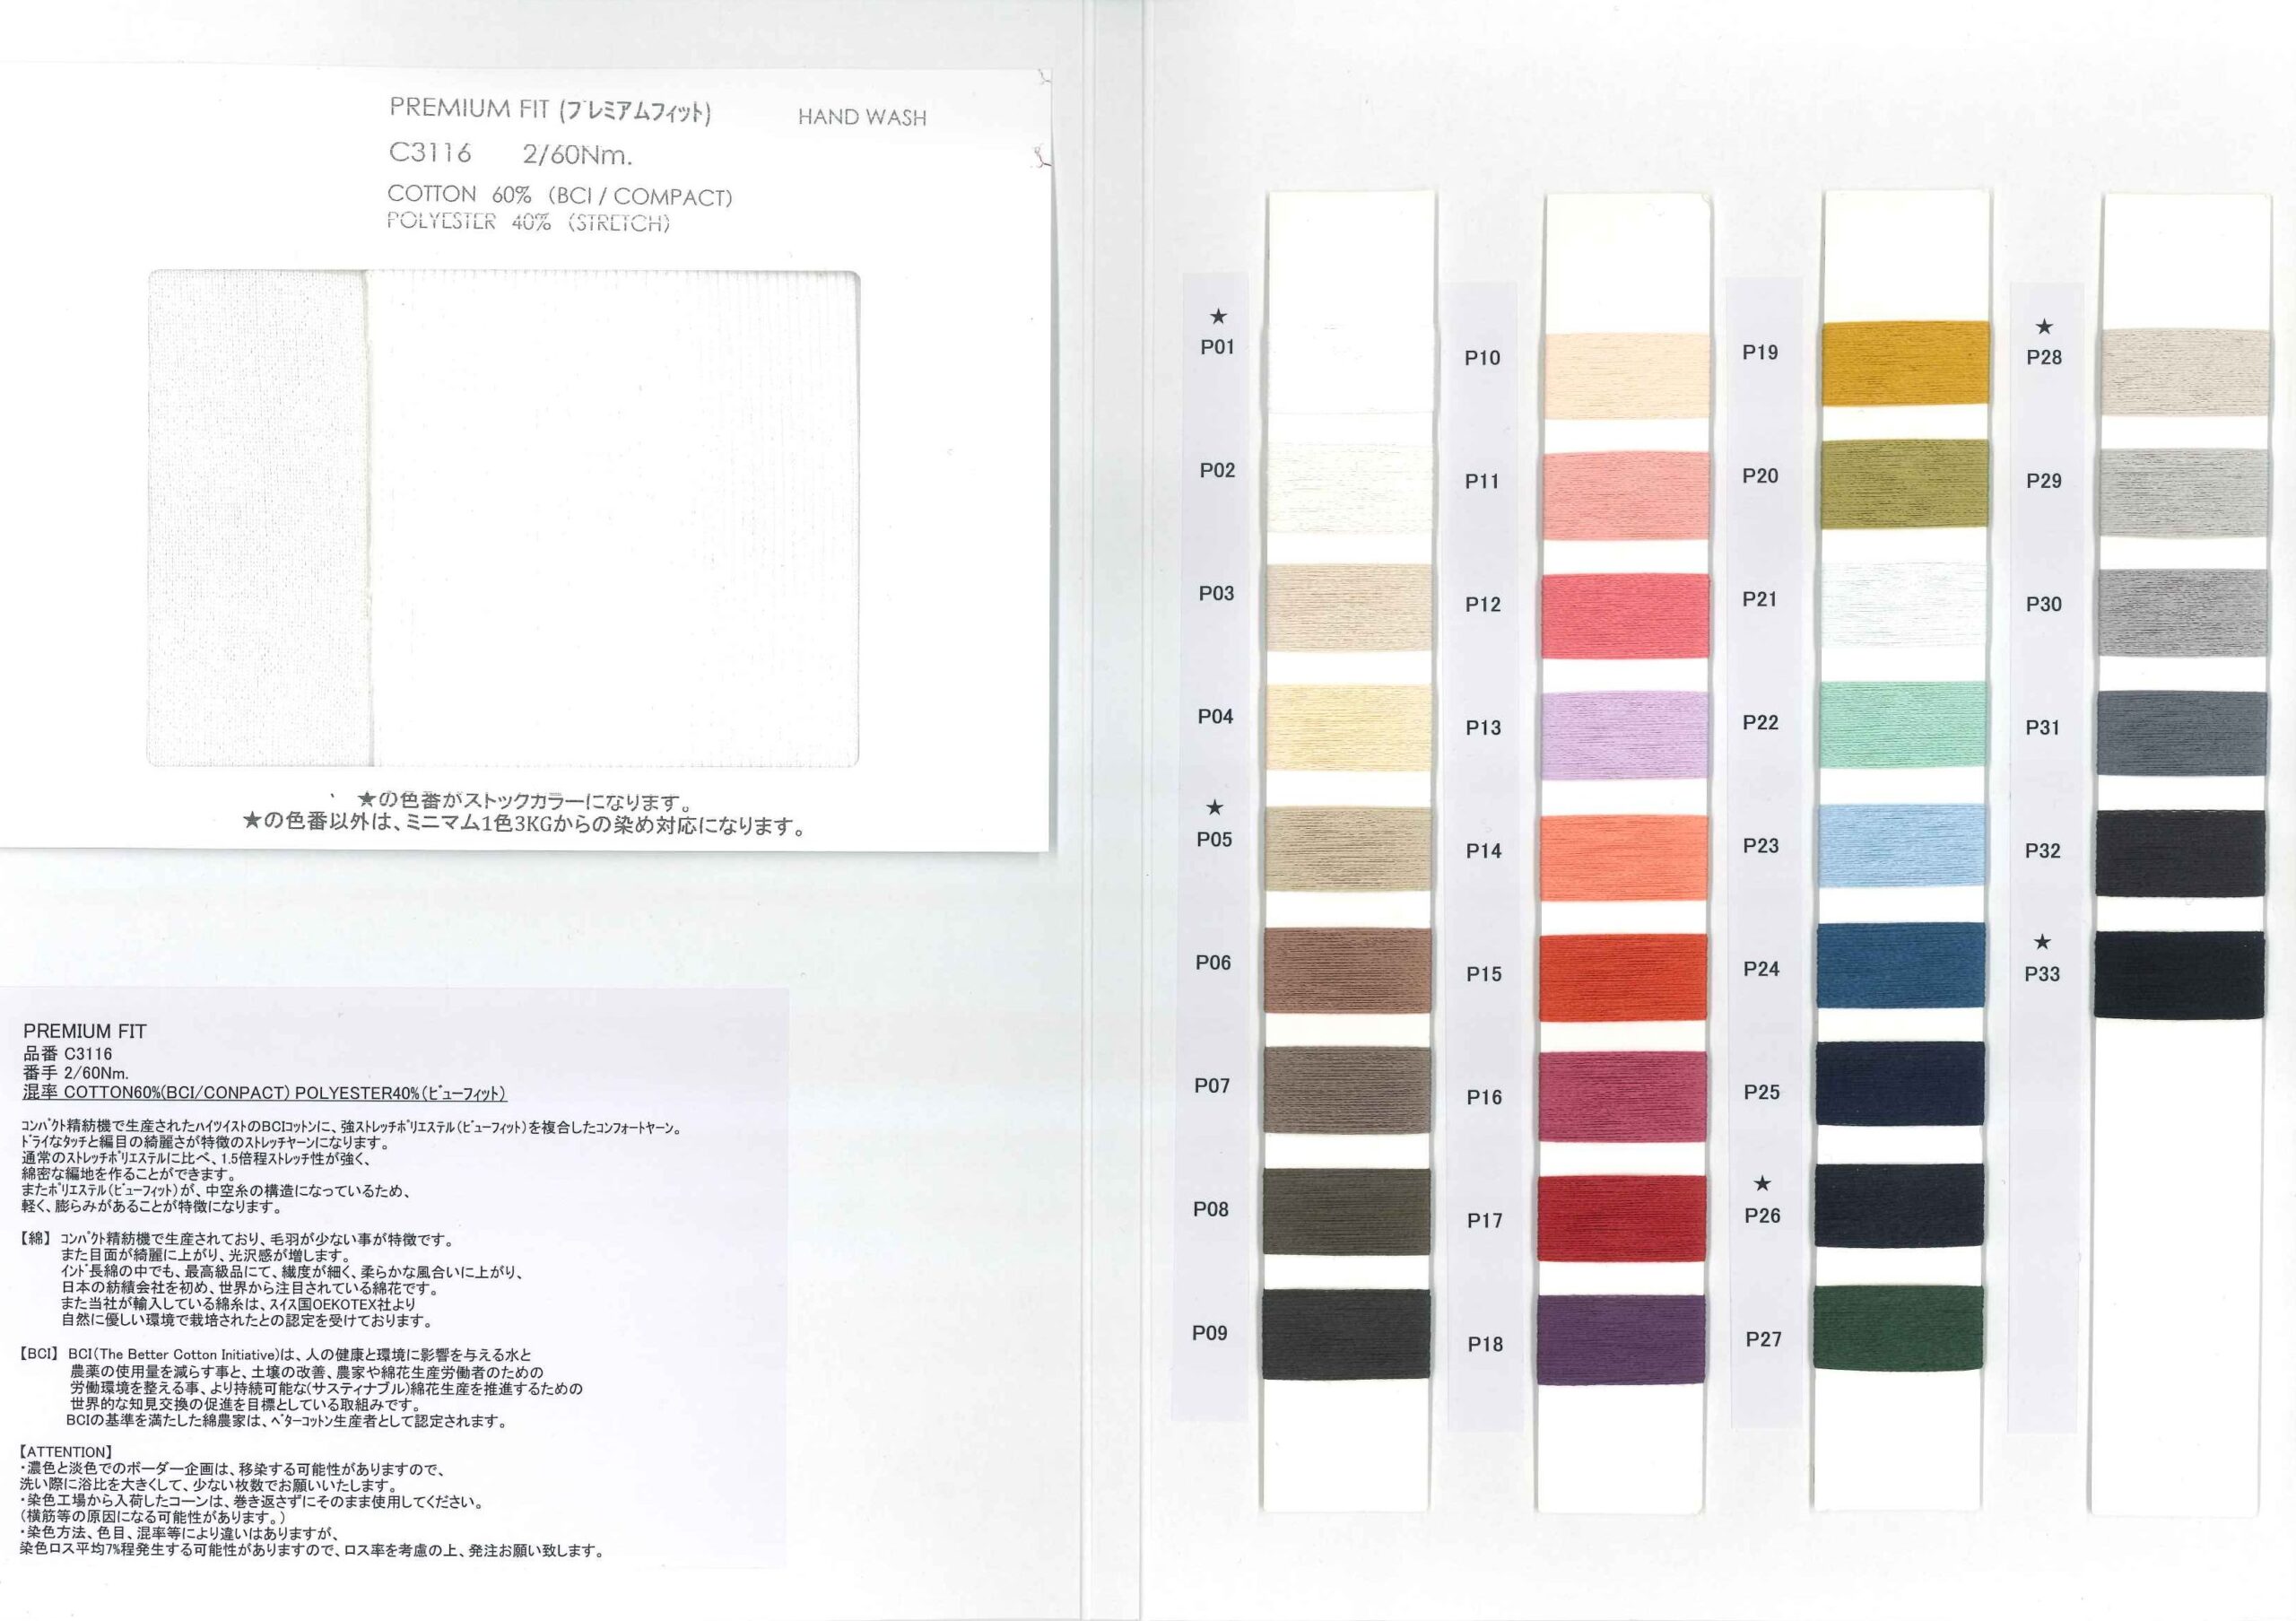Screen dimensions: 2296x1621
Task: Pick the P33 black yarn swatch
Action: (2180, 975)
